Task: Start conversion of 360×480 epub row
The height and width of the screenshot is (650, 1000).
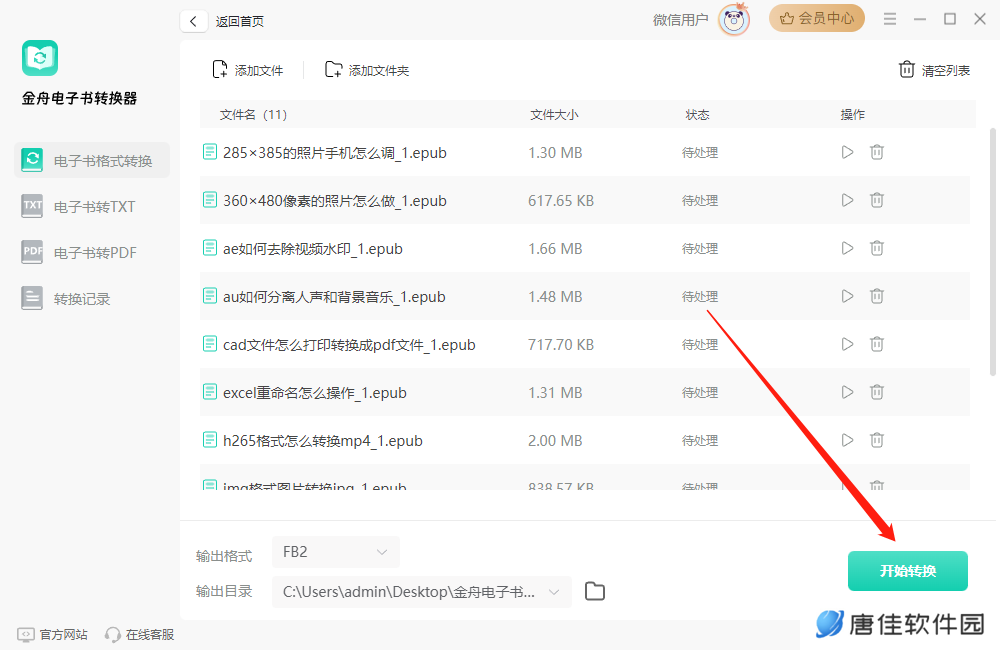Action: tap(847, 200)
